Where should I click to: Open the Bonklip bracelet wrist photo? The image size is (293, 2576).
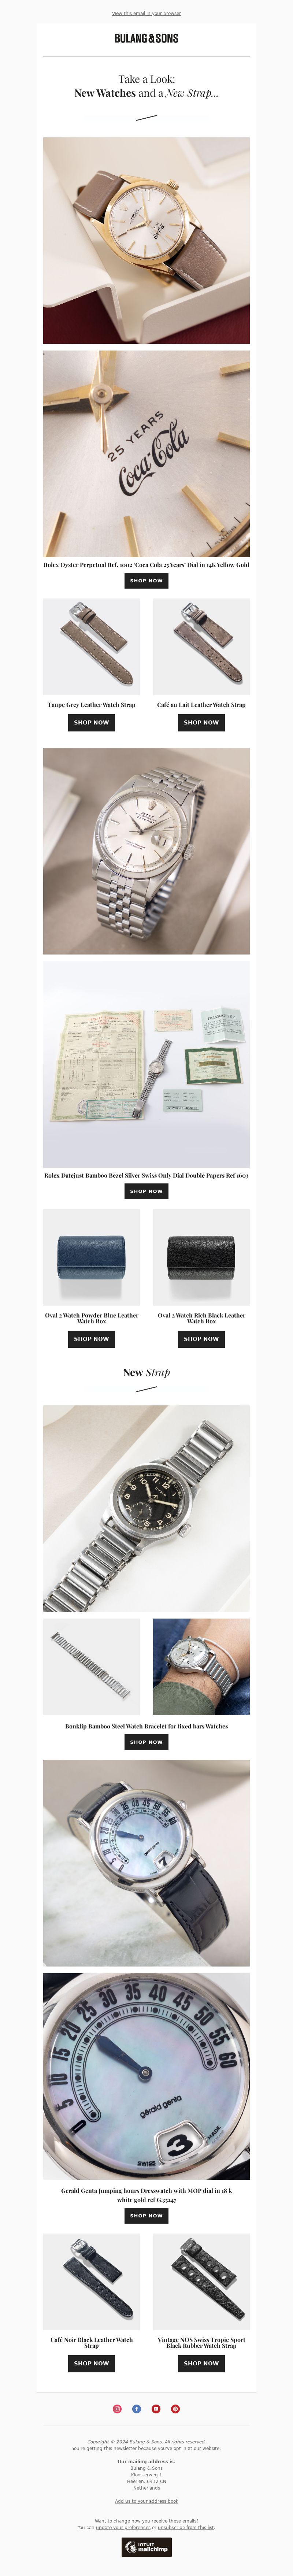pyautogui.click(x=201, y=1667)
